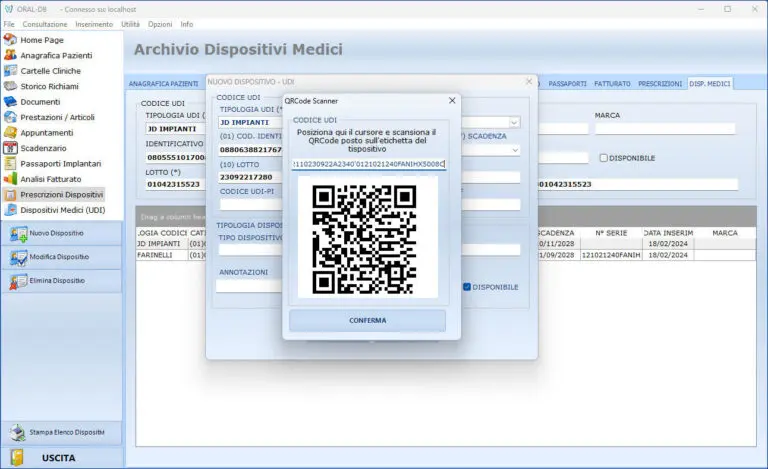This screenshot has height=469, width=768.
Task: Click the (10) LOTTO field 23092217280
Action: (250, 177)
